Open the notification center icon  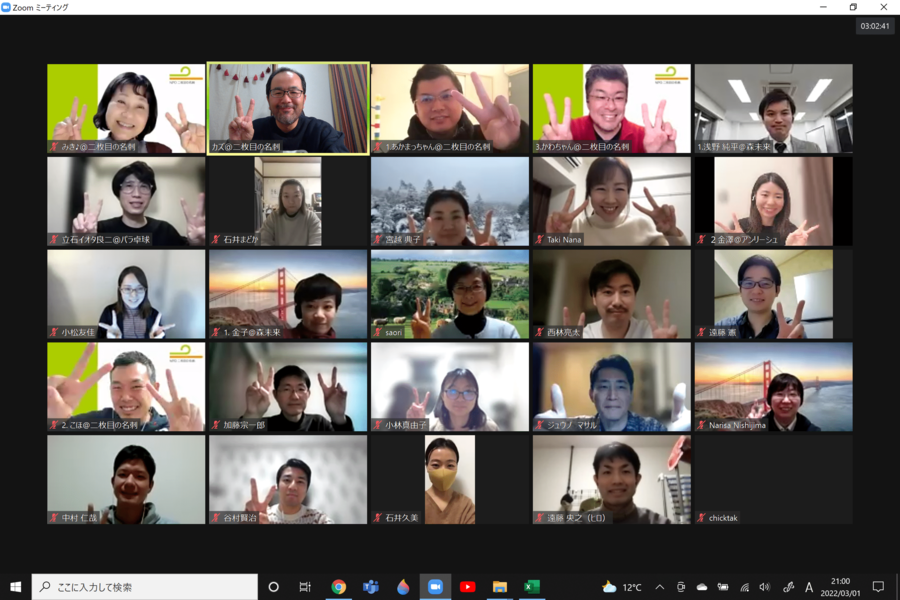(x=878, y=587)
